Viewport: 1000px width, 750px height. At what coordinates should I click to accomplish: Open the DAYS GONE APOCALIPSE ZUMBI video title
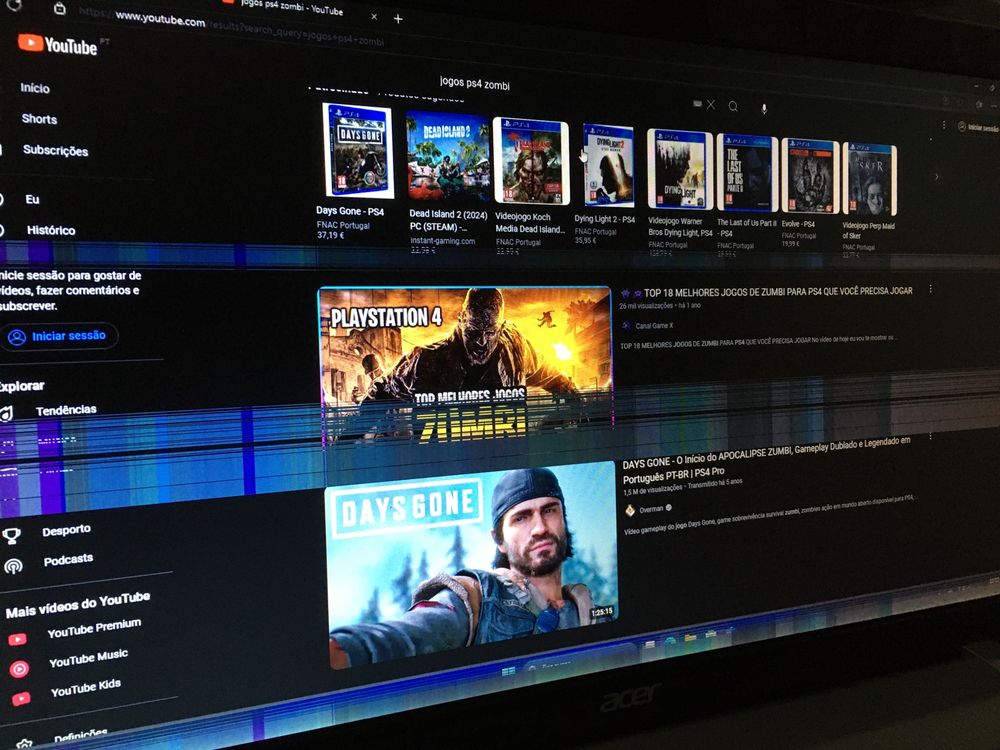(765, 458)
